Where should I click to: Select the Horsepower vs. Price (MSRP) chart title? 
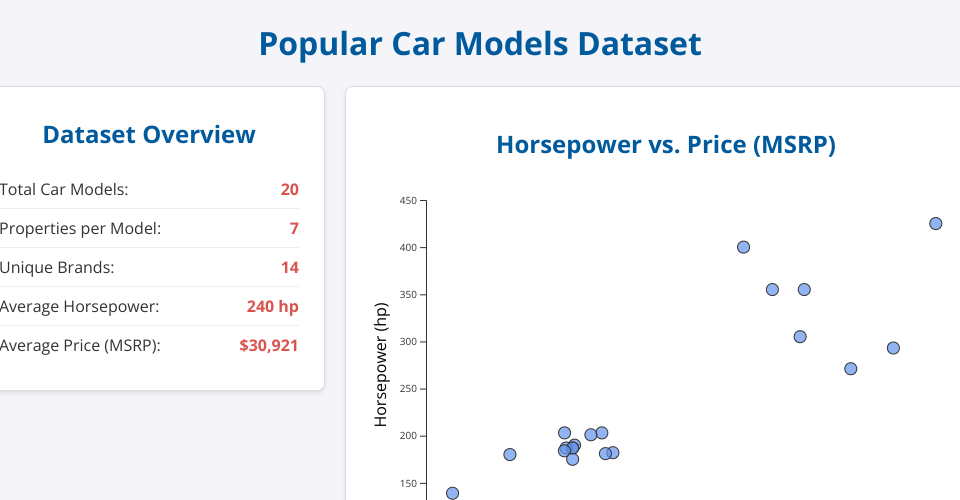[x=666, y=145]
